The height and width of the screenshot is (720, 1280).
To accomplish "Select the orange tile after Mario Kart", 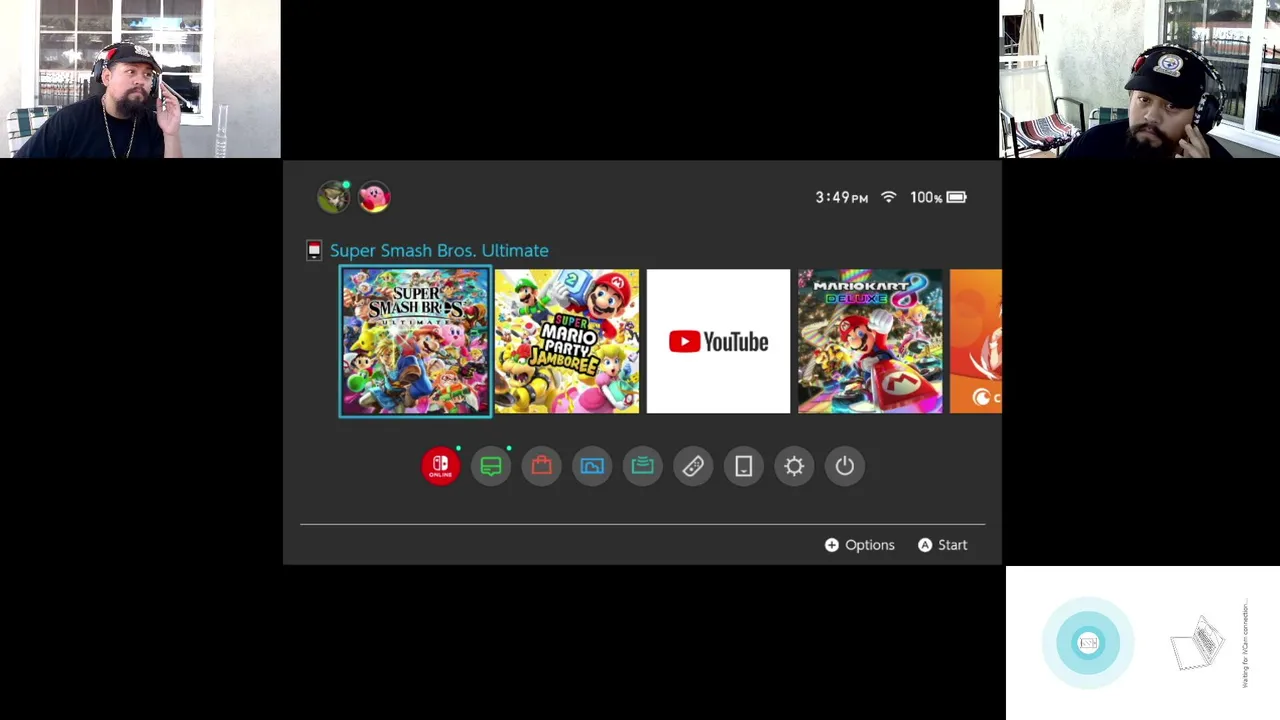I will coord(976,341).
